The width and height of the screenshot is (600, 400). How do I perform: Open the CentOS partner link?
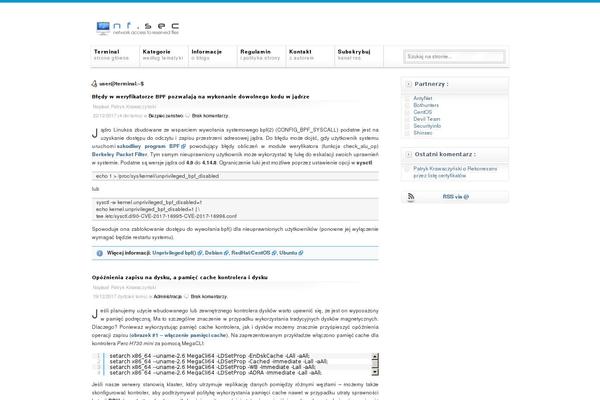[x=422, y=112]
